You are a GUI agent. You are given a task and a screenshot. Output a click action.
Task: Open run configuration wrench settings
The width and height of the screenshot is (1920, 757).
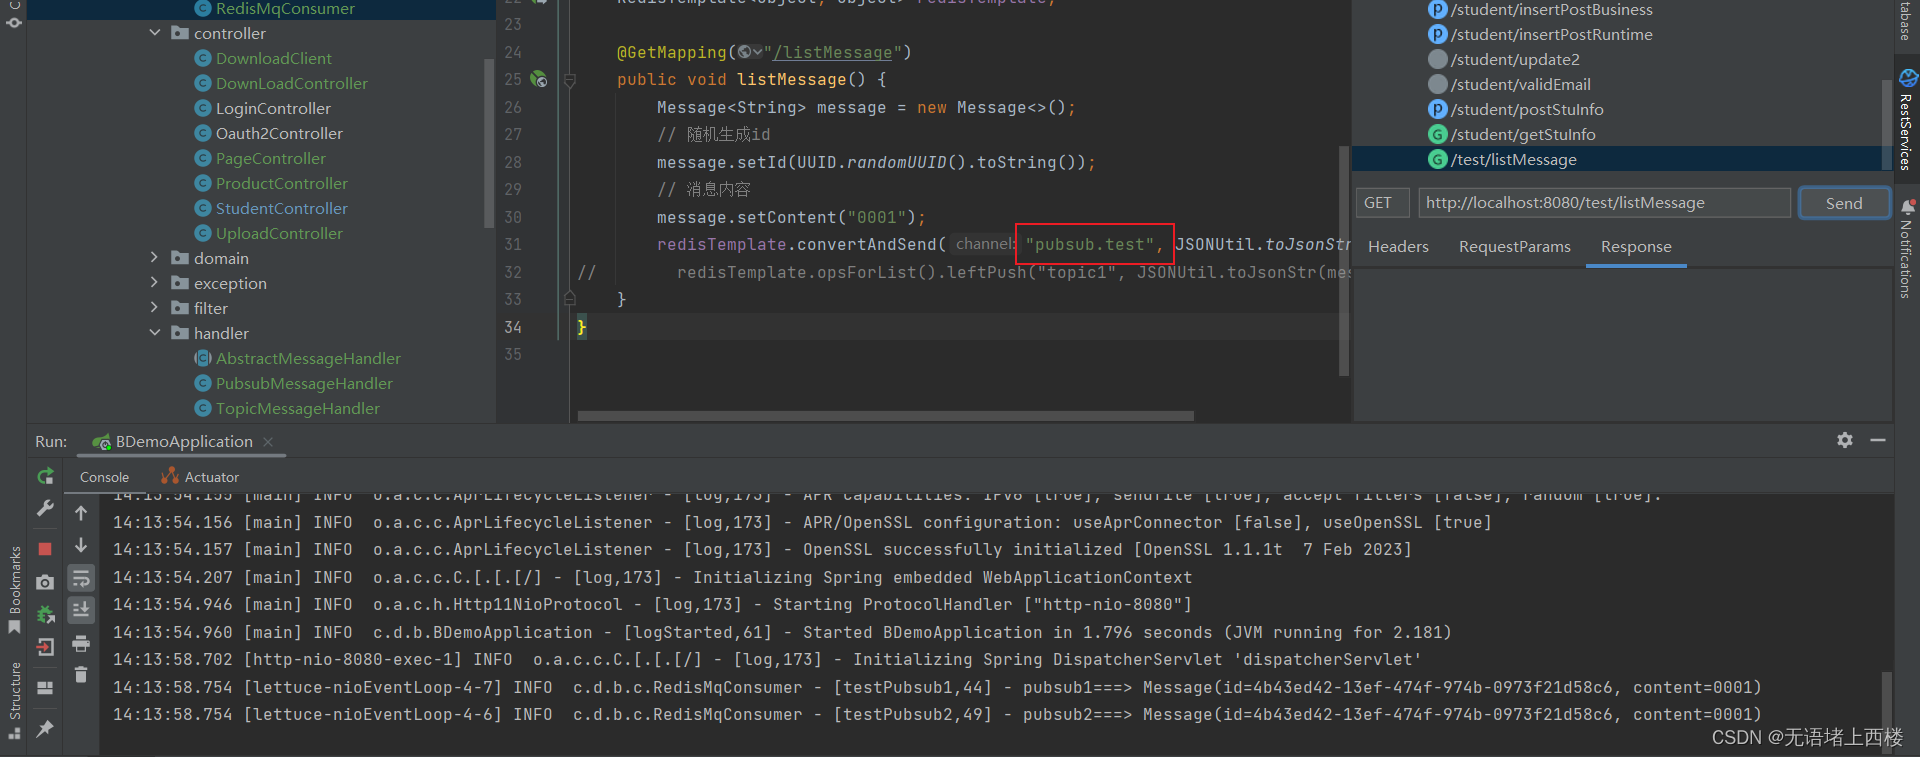tap(45, 509)
